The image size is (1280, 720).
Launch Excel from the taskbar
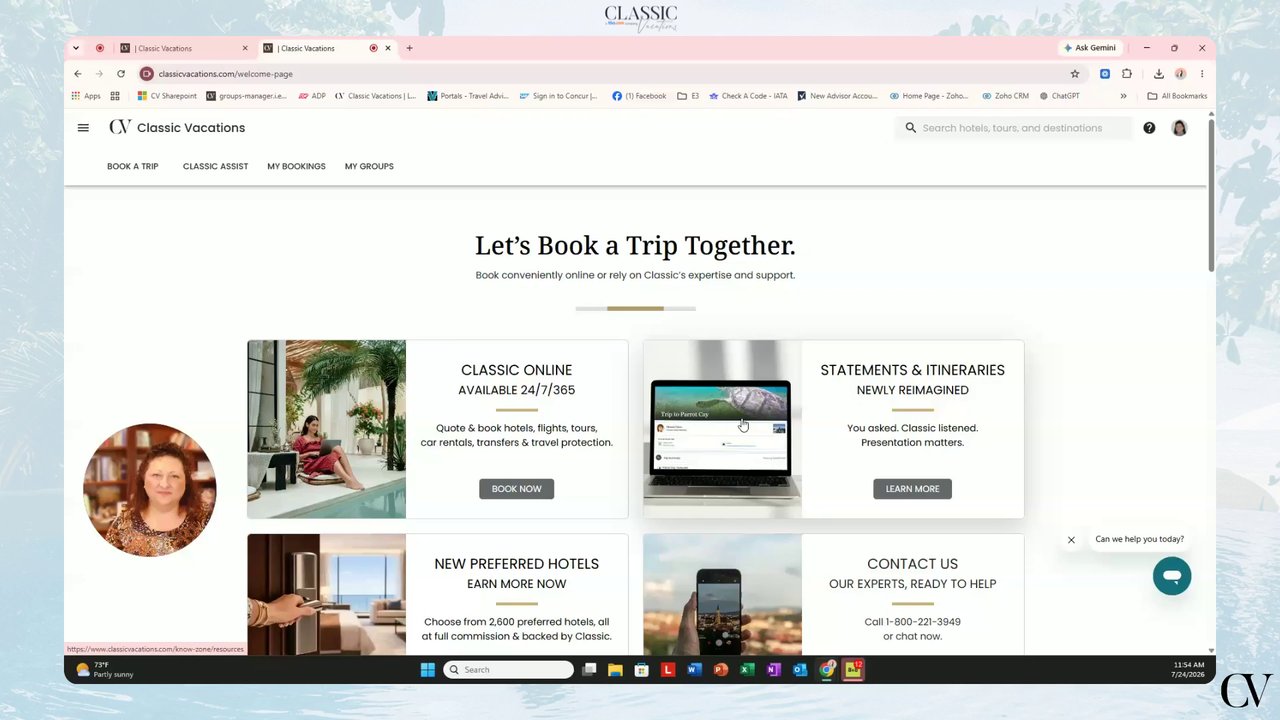[x=747, y=670]
